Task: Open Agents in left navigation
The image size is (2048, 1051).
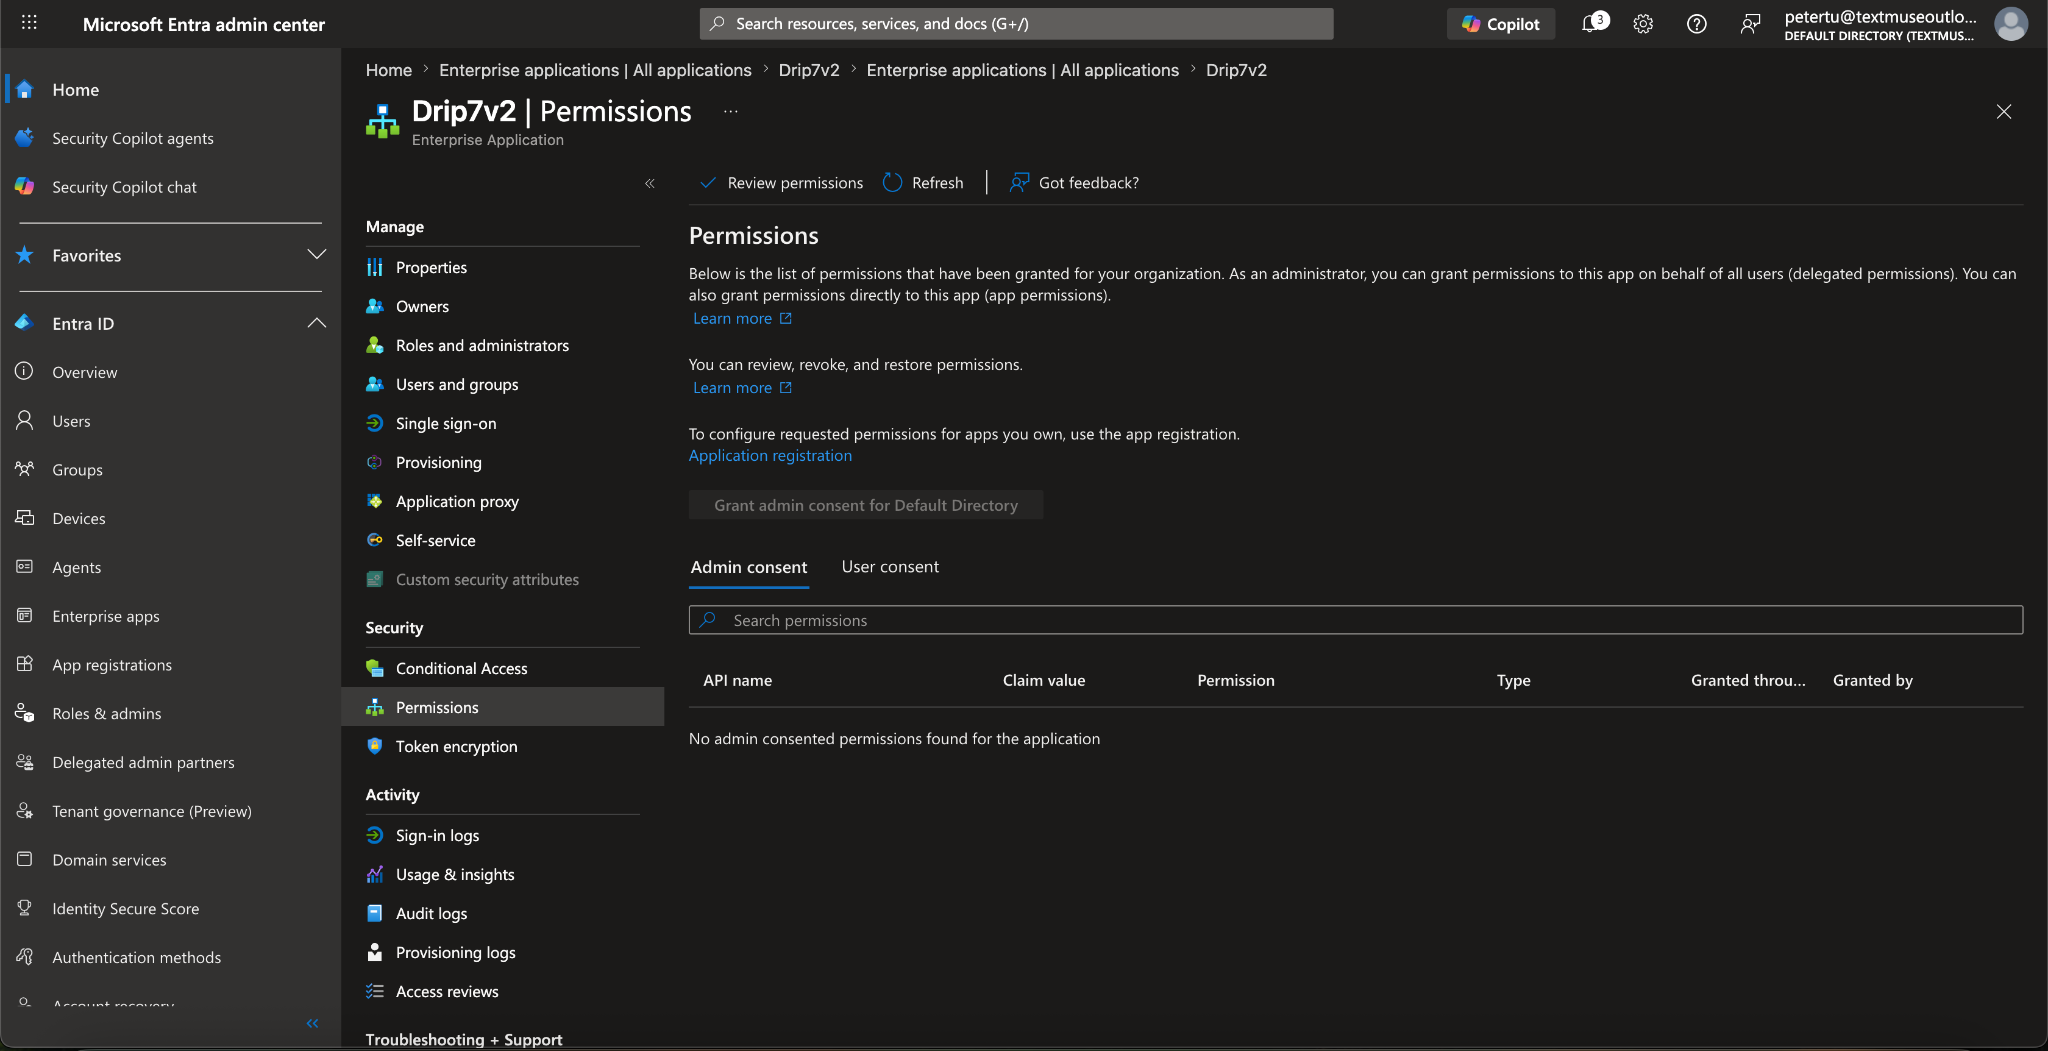Action: pyautogui.click(x=77, y=567)
